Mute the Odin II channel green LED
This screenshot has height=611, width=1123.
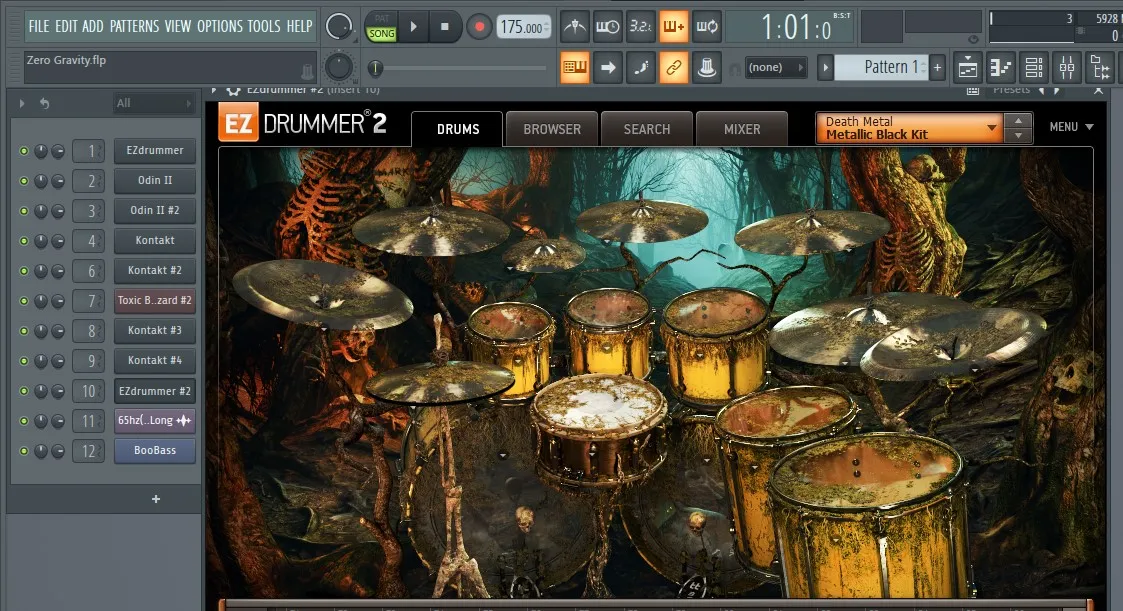pos(24,181)
